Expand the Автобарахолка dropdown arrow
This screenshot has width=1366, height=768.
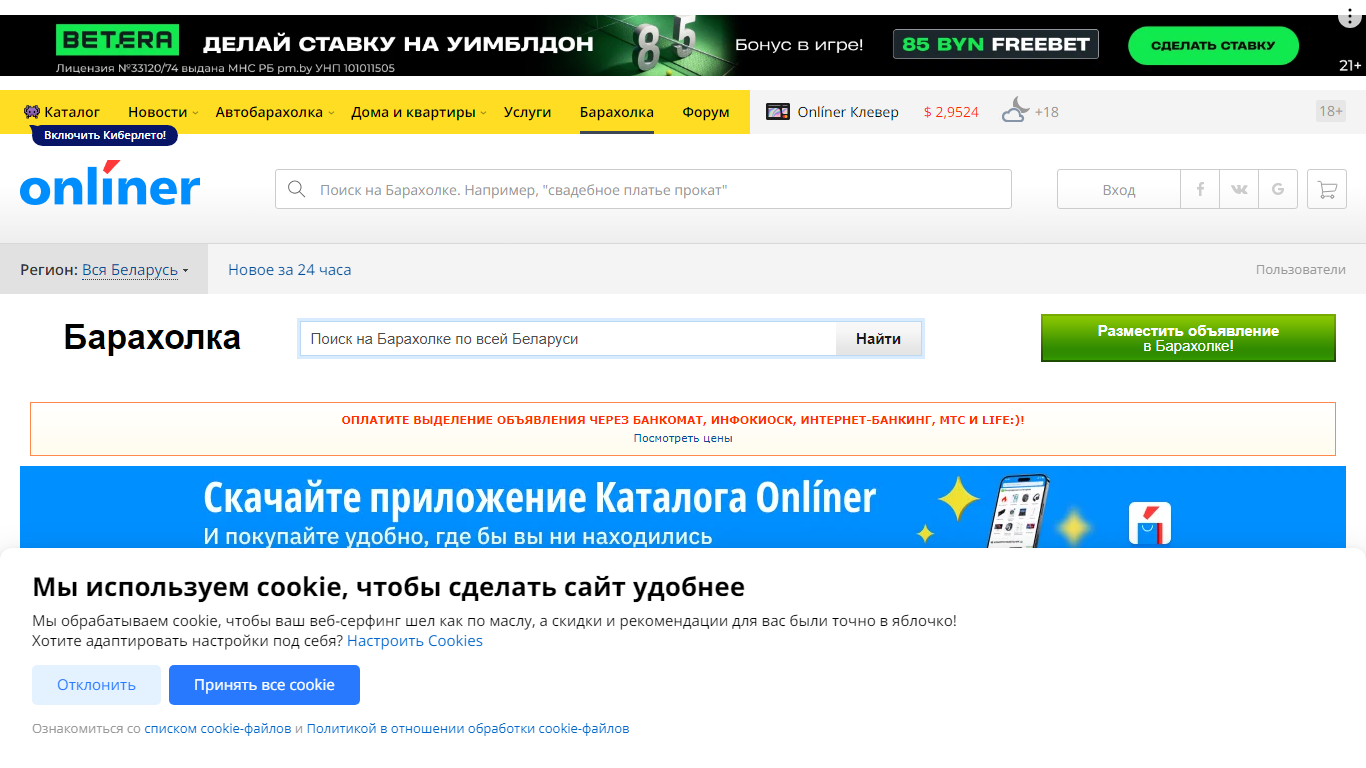coord(331,113)
